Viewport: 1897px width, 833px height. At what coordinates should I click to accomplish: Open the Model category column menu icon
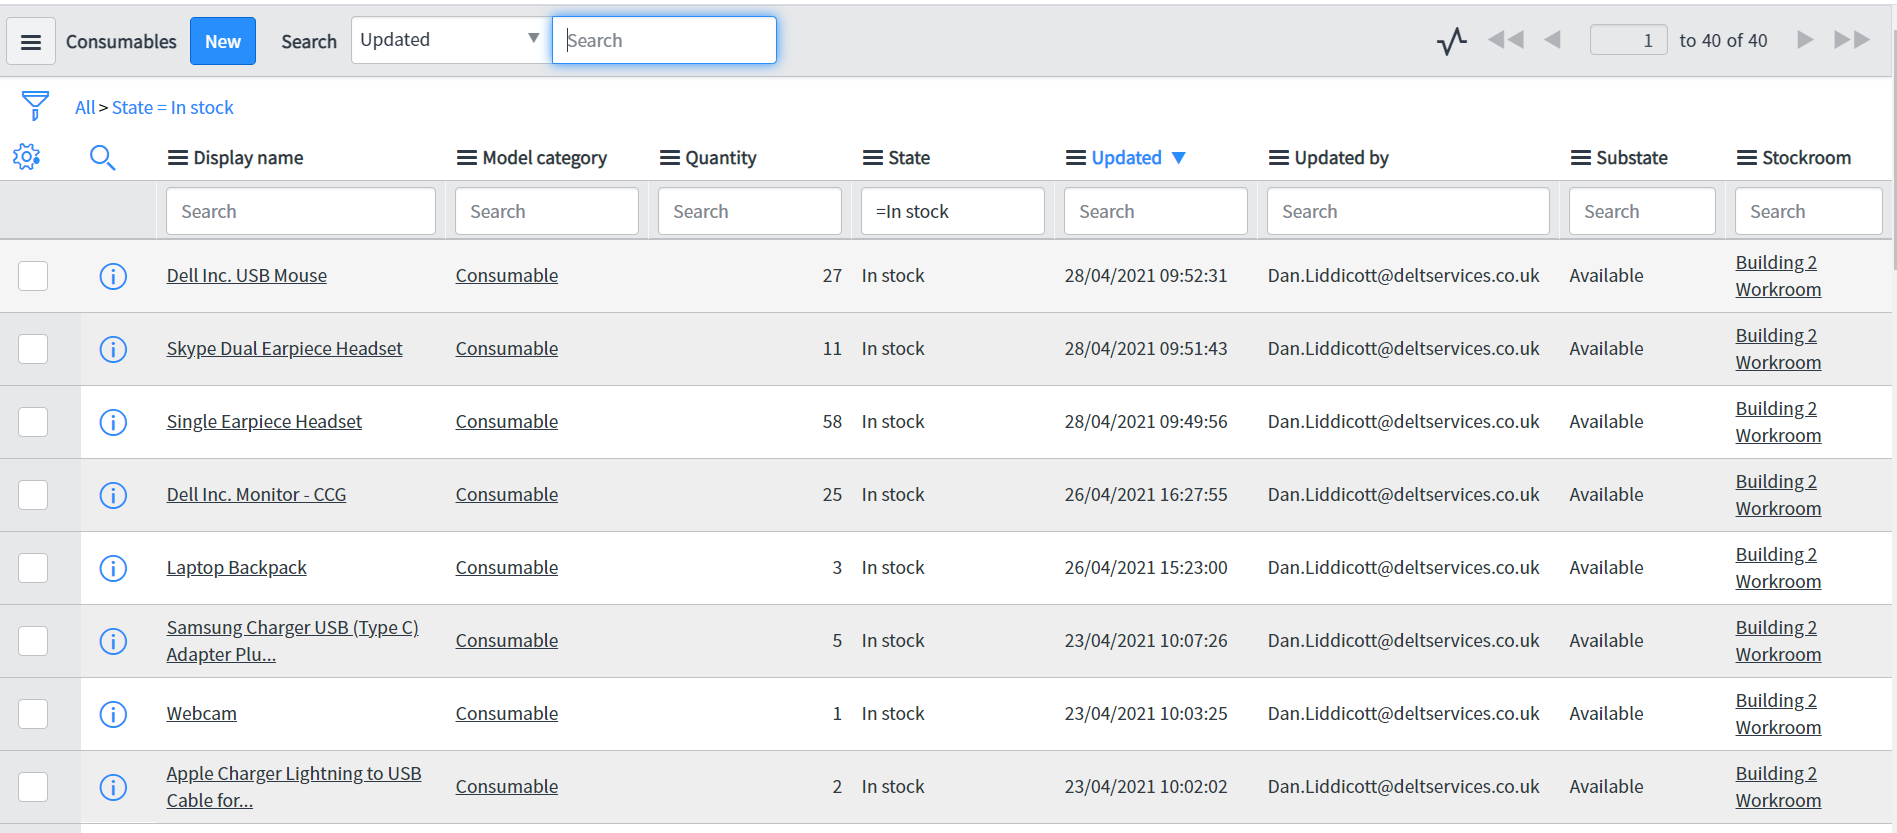pos(467,158)
